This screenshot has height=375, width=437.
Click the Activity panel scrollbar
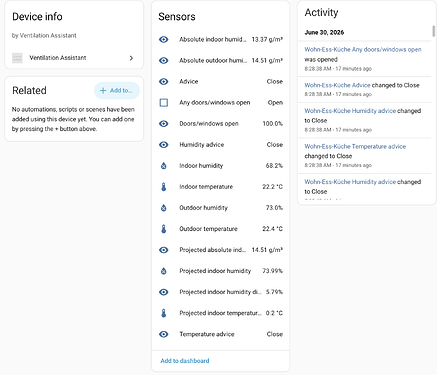pos(433,32)
